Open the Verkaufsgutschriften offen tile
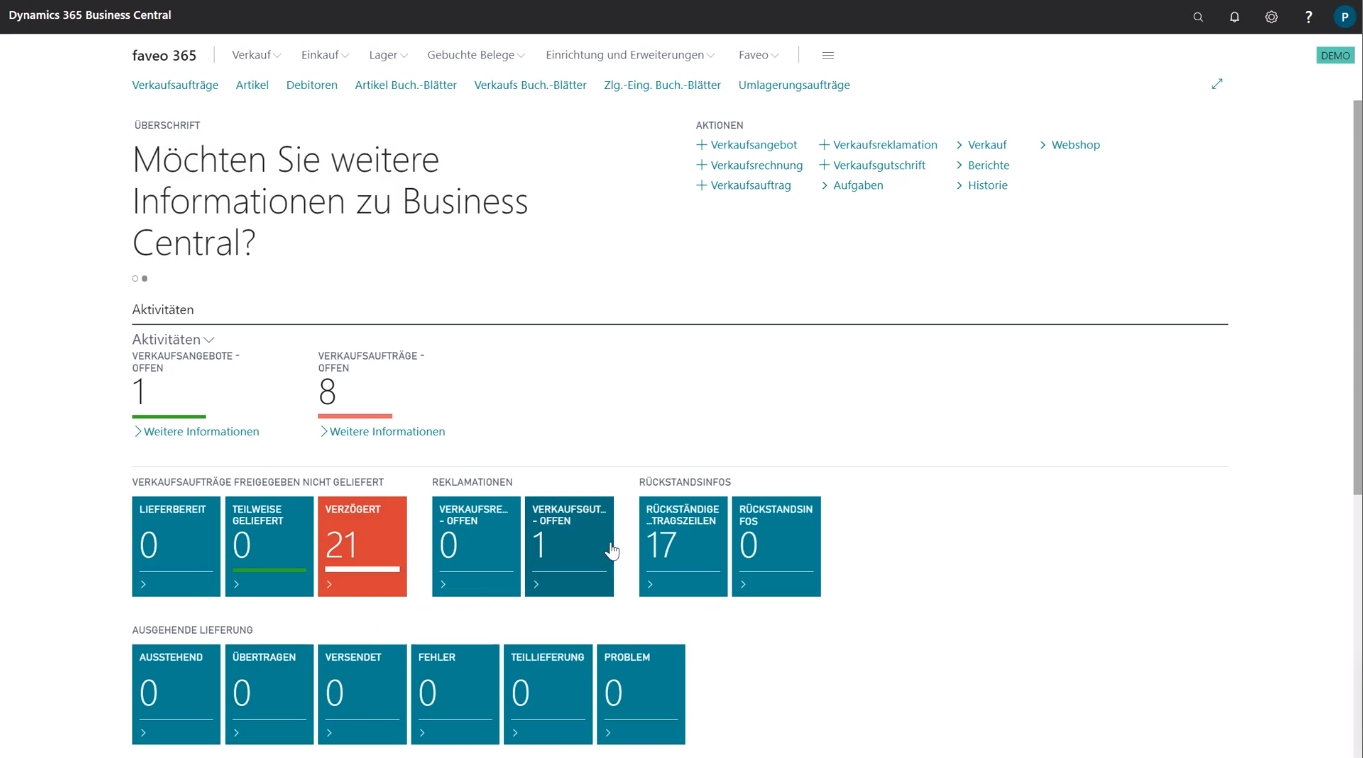 coord(569,547)
